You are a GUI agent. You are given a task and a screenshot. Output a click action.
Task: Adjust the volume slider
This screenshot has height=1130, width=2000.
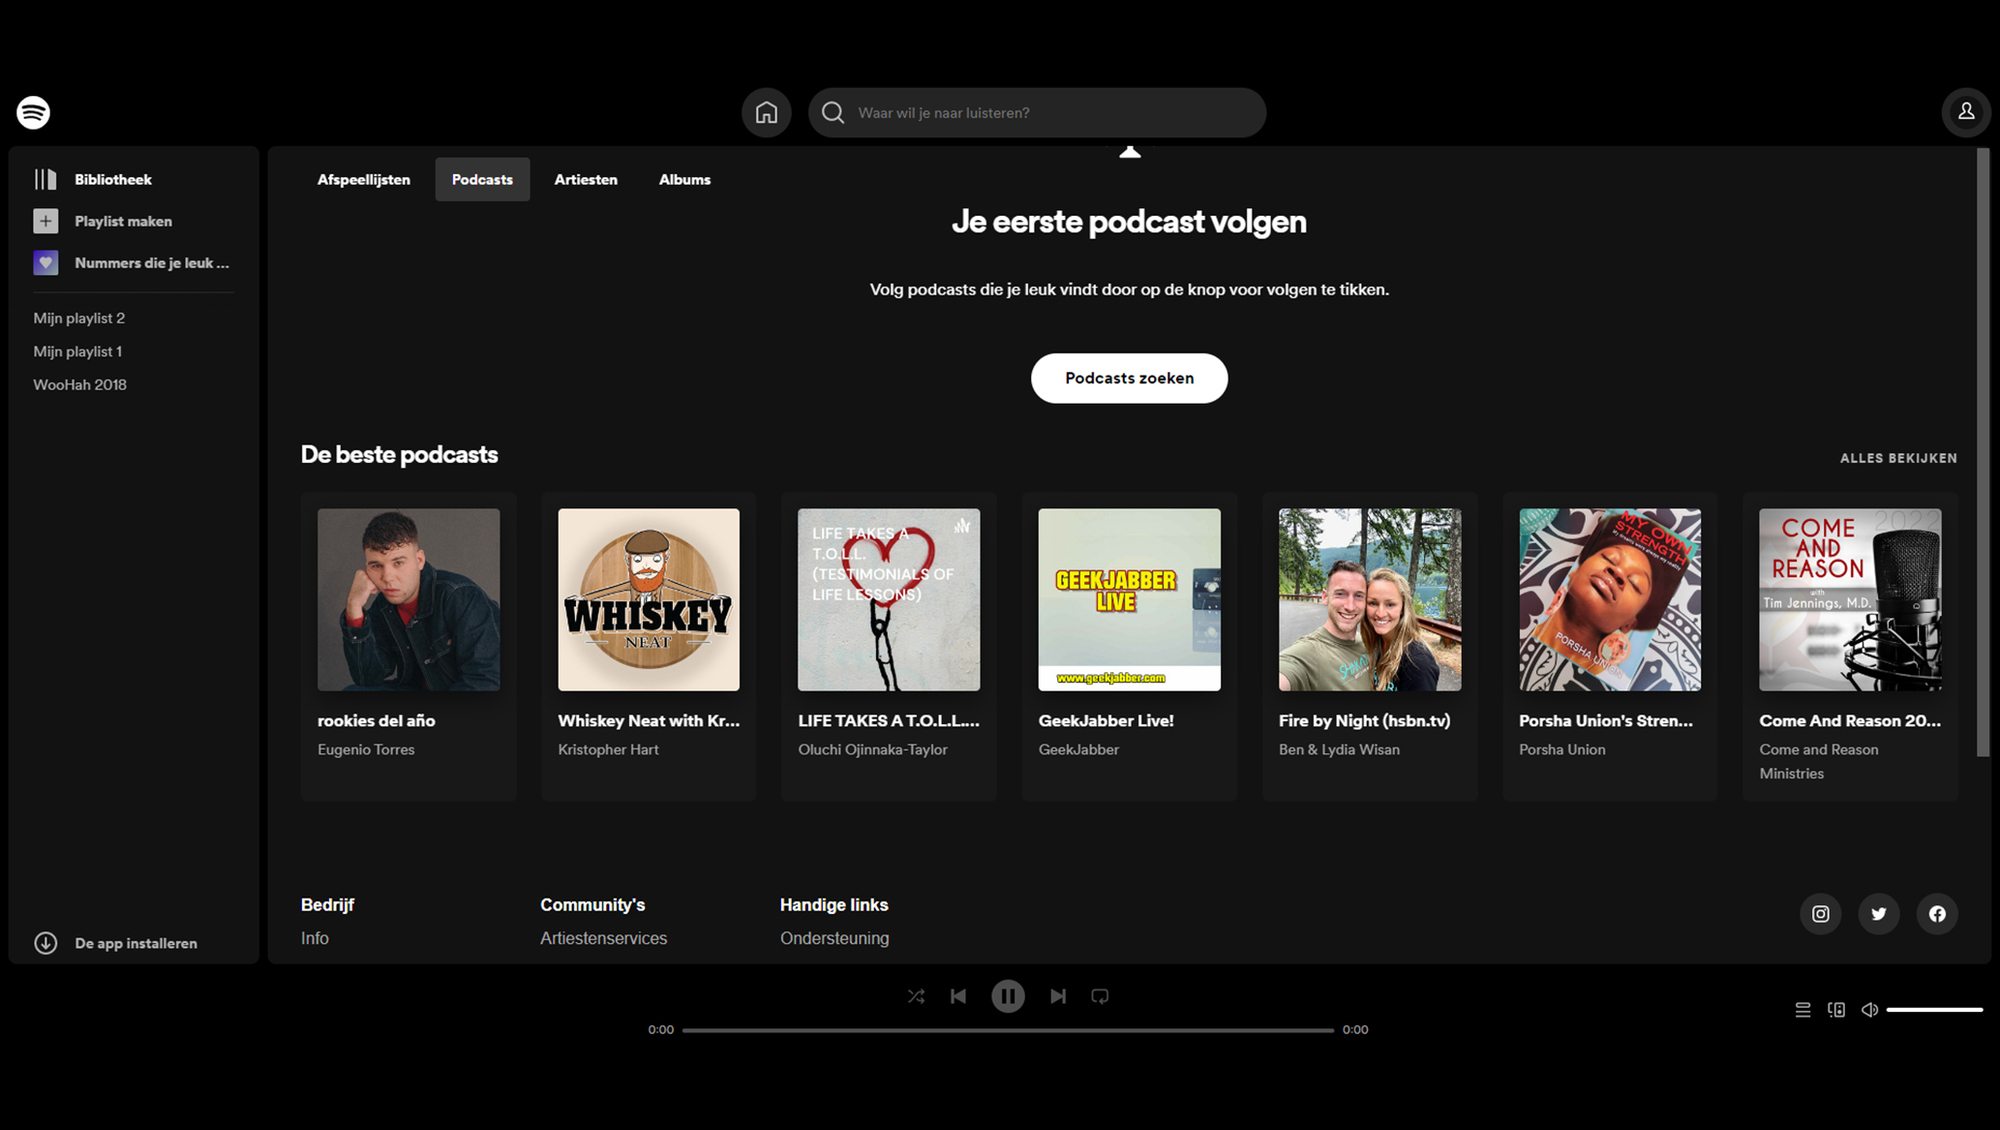(x=1934, y=1010)
